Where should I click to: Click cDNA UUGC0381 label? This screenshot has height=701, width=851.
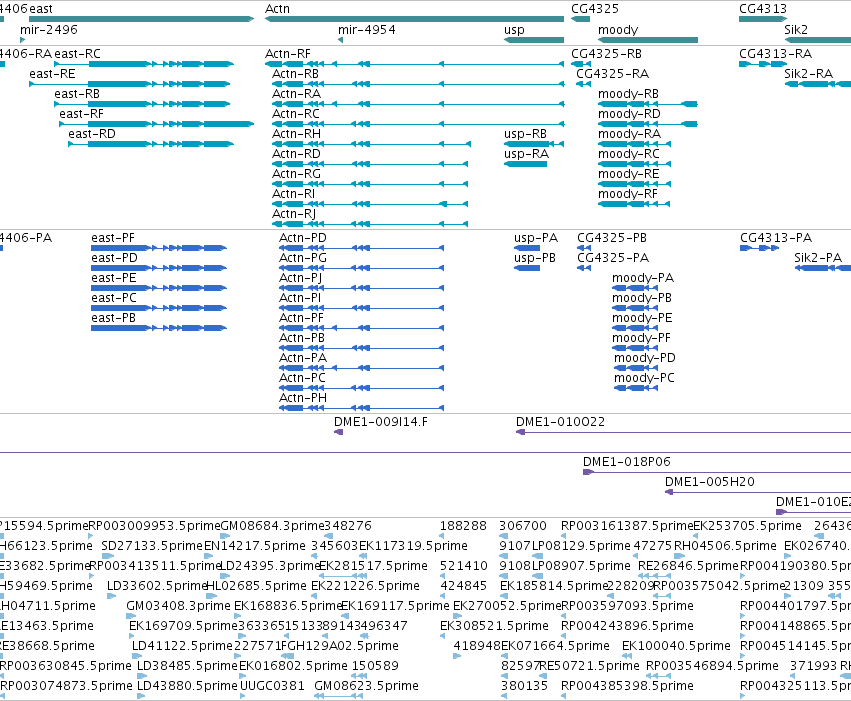tap(272, 686)
